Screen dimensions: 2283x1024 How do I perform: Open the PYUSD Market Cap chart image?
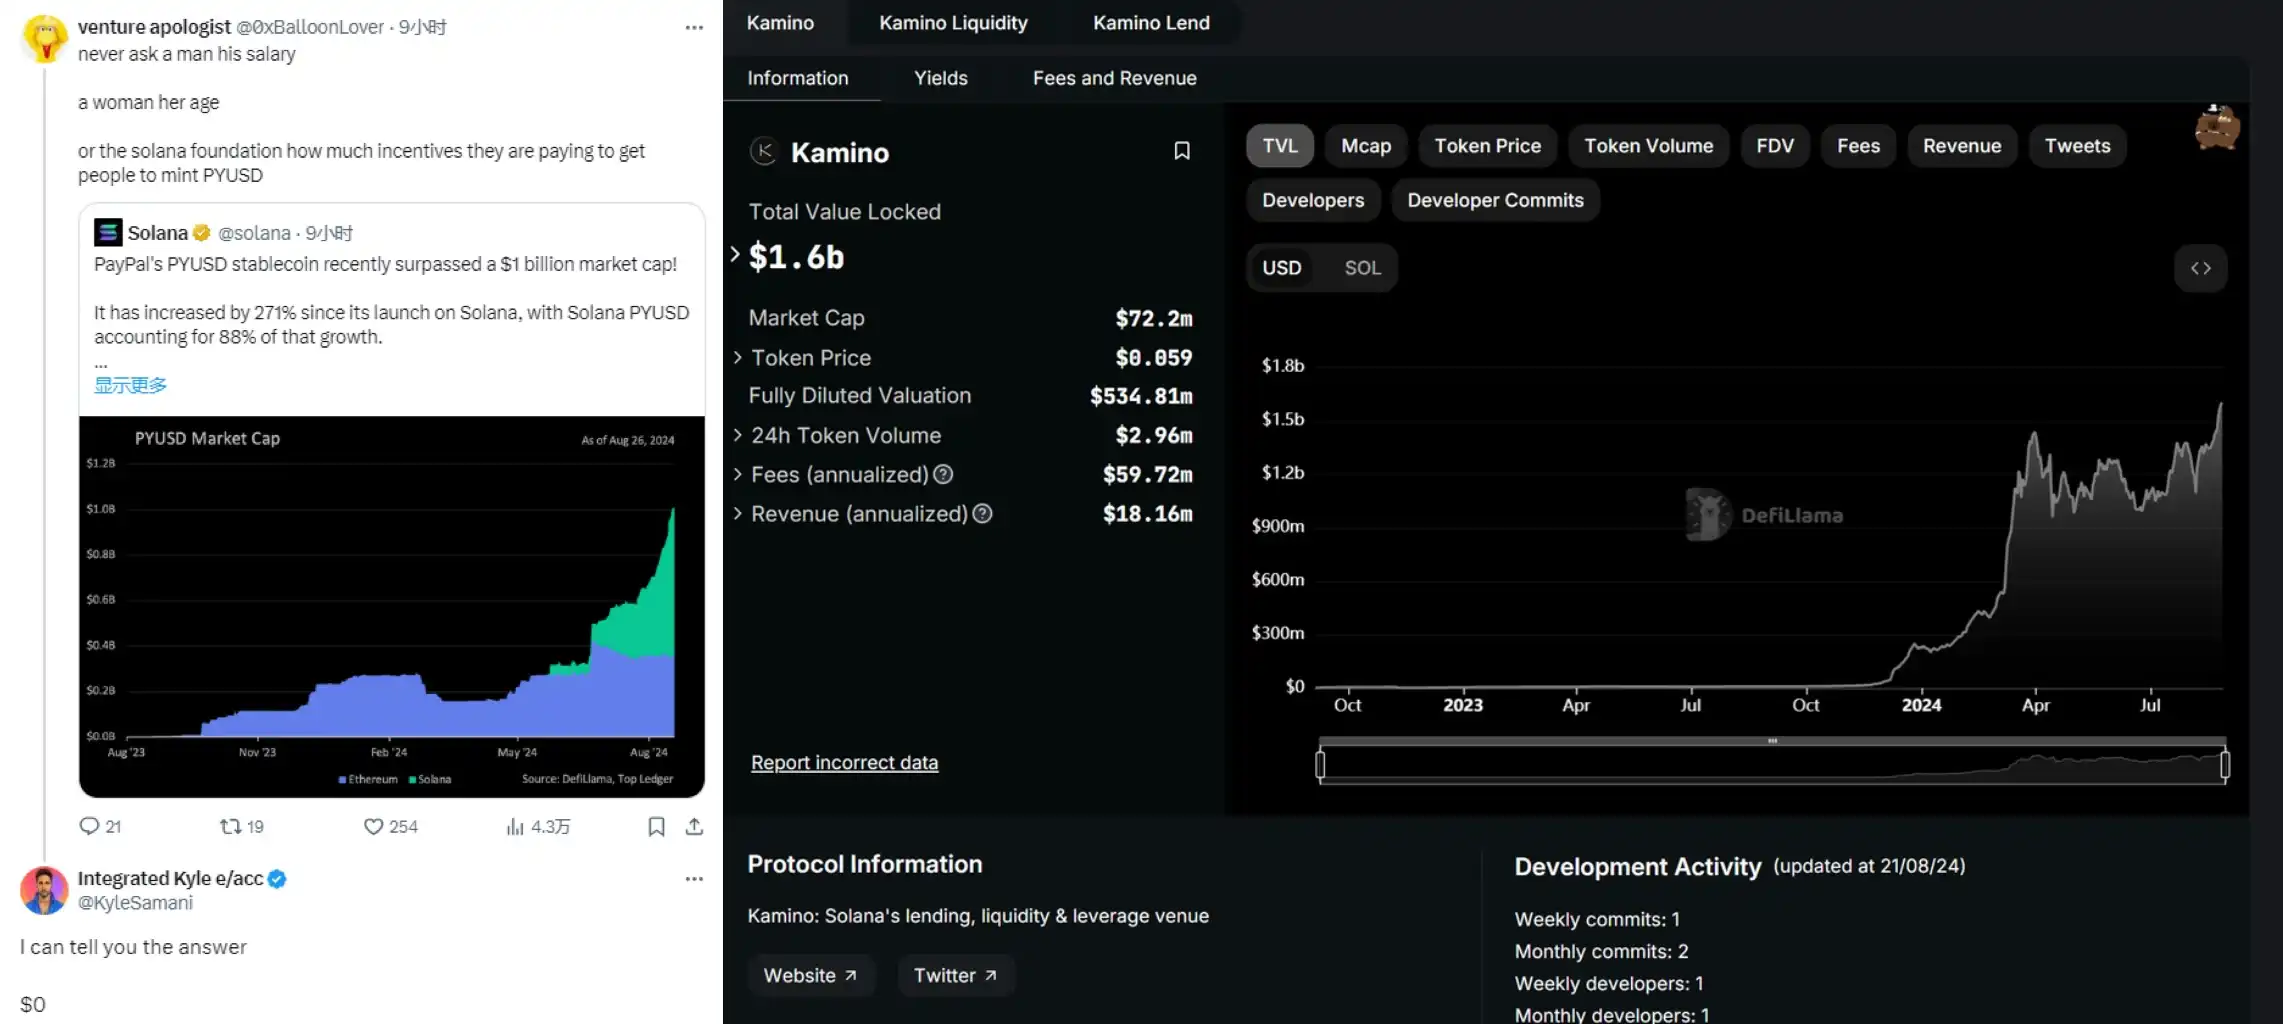coord(392,607)
